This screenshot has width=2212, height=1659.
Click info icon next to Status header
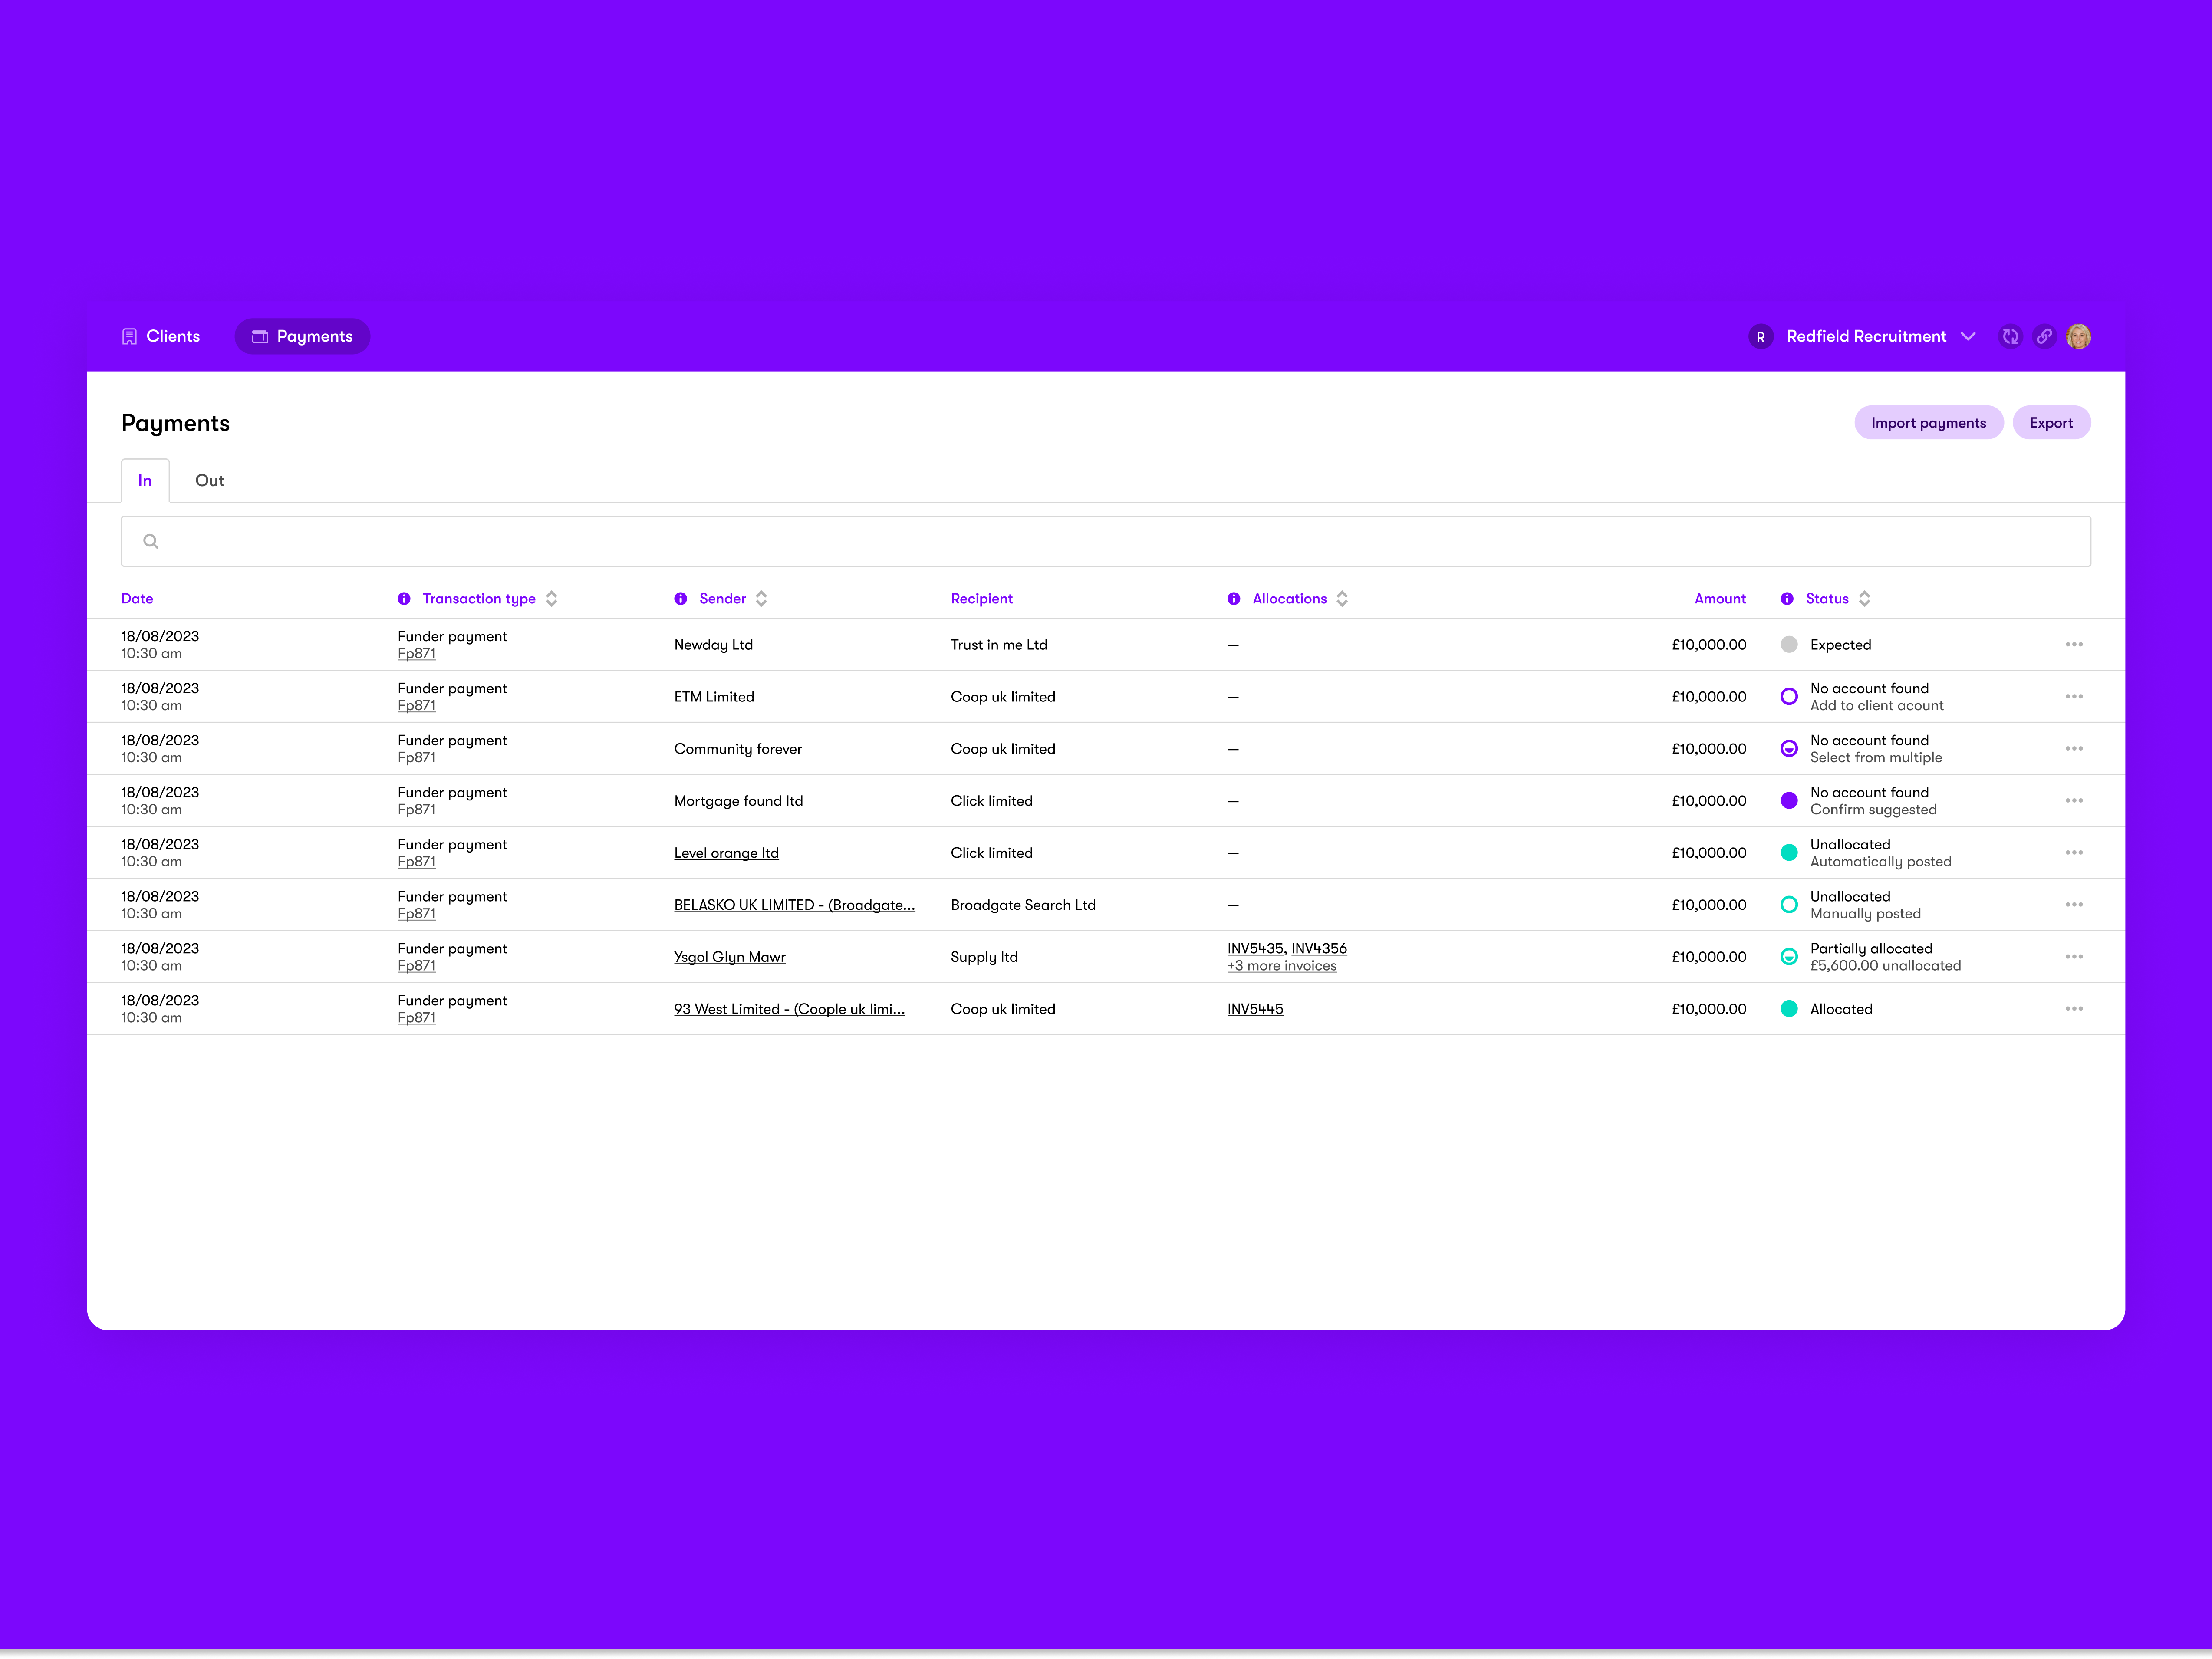(1787, 598)
